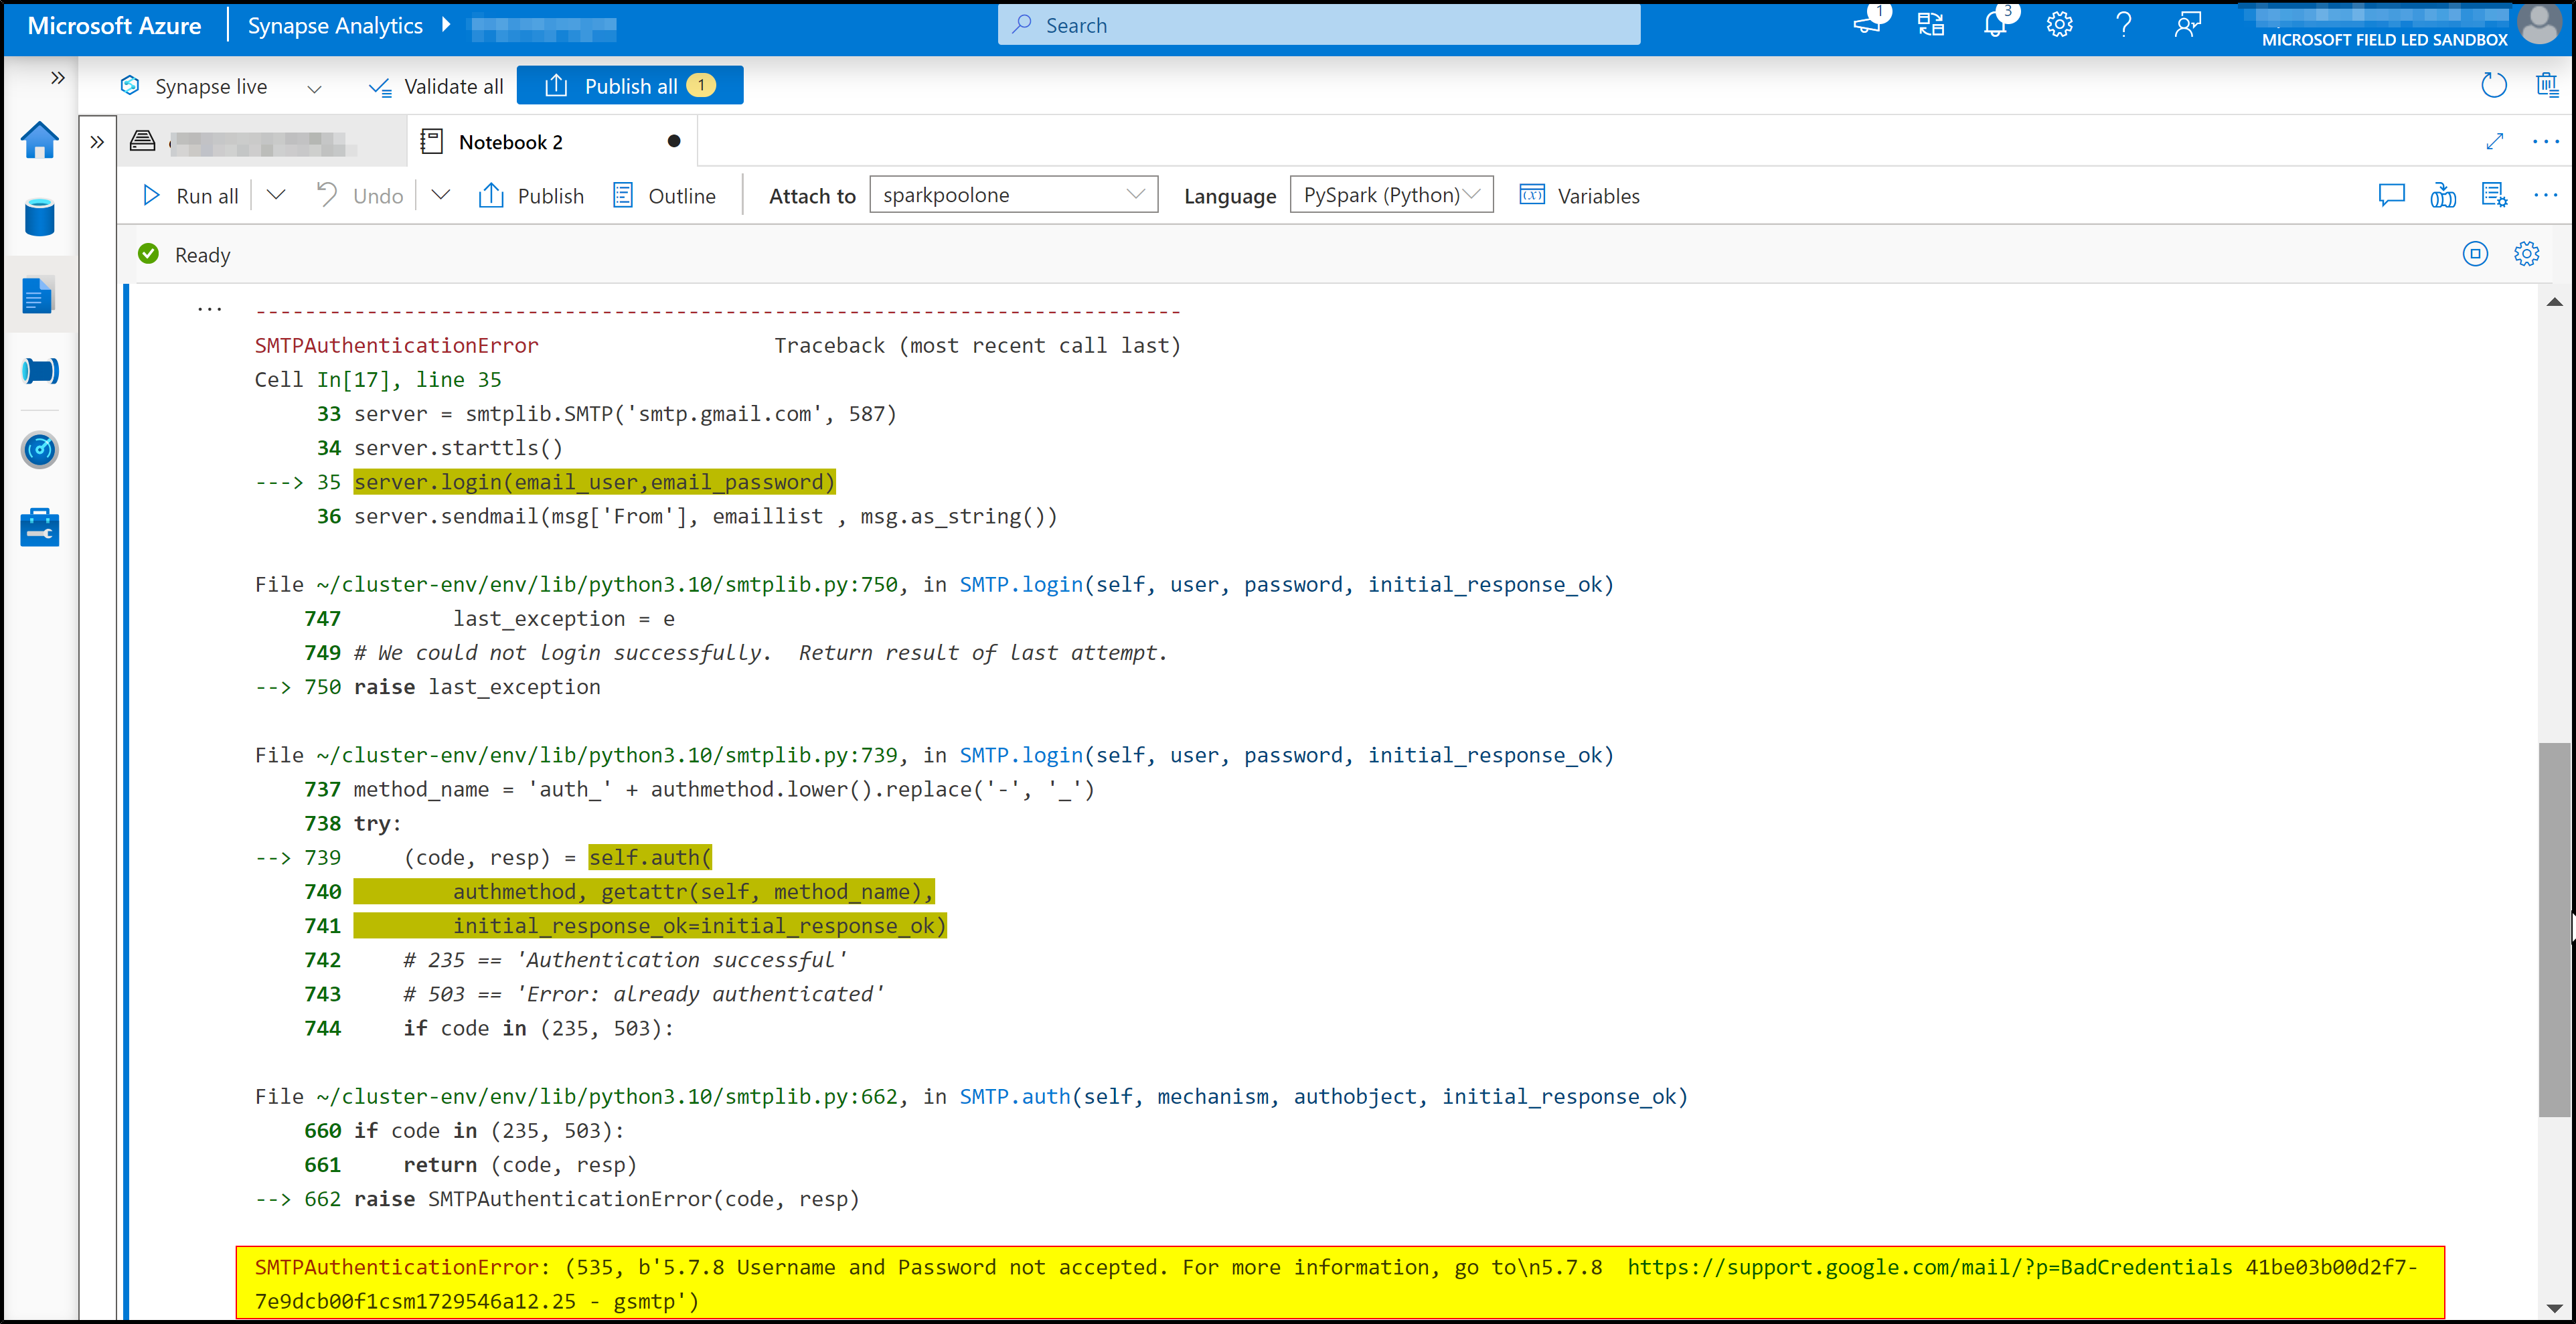Image resolution: width=2576 pixels, height=1324 pixels.
Task: Expand the Synapse live dropdown
Action: pyautogui.click(x=314, y=88)
